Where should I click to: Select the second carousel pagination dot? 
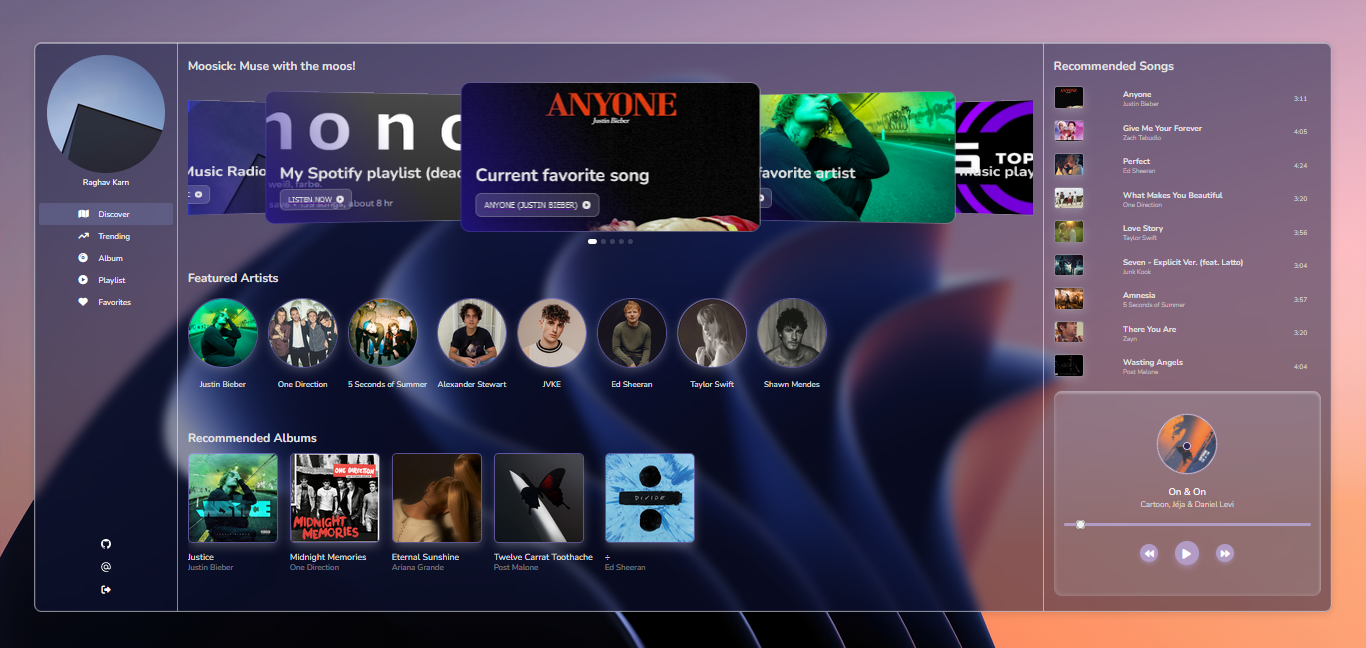tap(602, 241)
